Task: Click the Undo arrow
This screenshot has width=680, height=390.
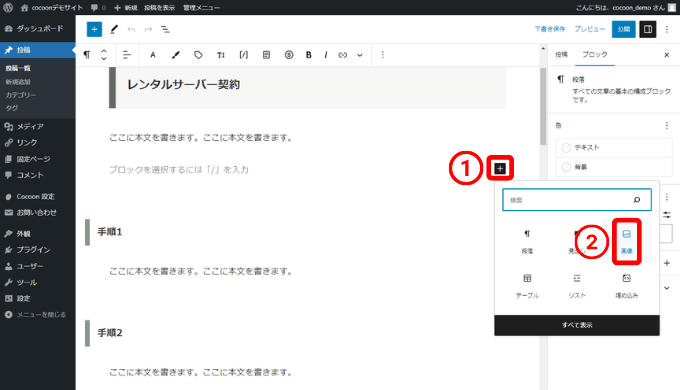Action: pos(131,29)
